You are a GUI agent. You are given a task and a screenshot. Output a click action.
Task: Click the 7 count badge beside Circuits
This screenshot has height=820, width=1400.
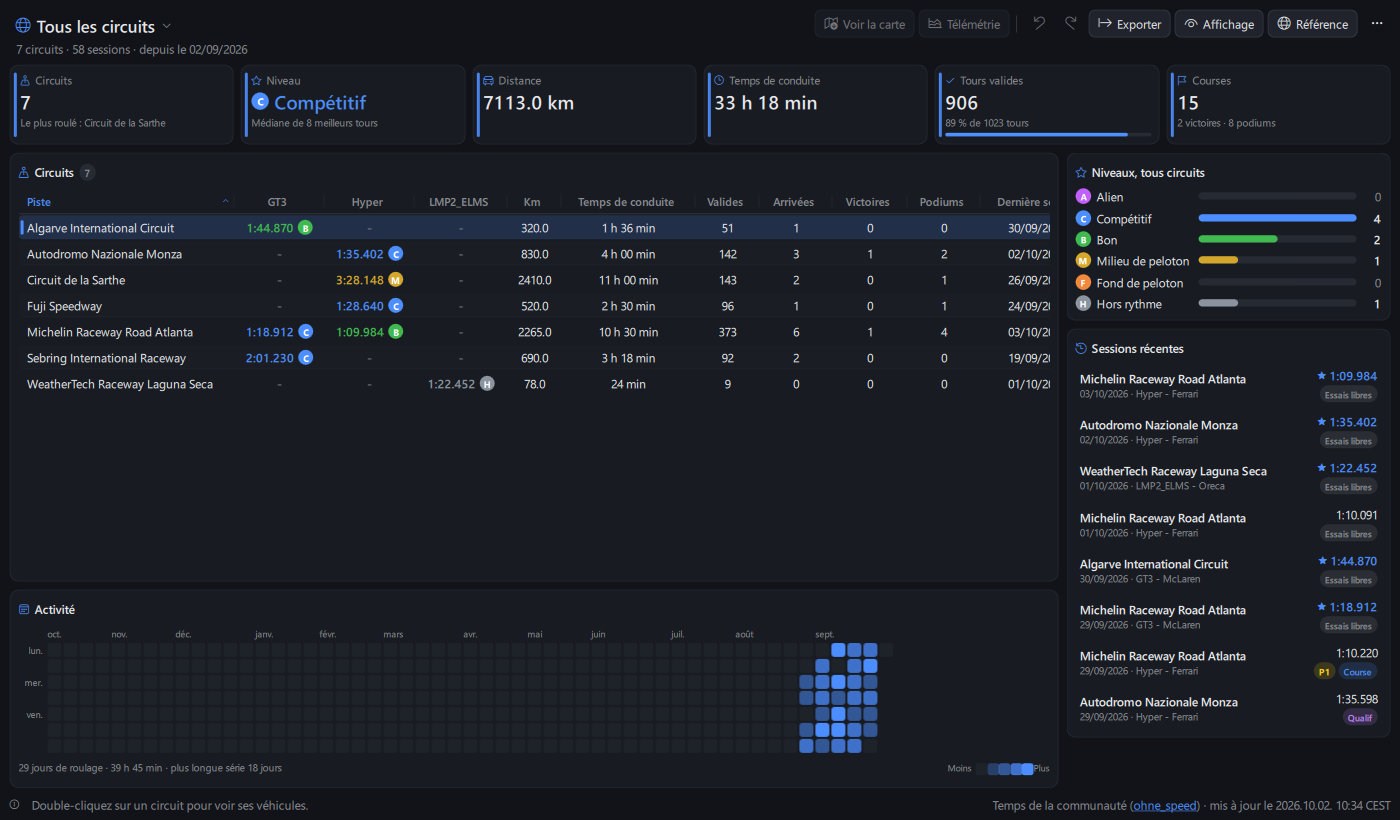pyautogui.click(x=87, y=173)
